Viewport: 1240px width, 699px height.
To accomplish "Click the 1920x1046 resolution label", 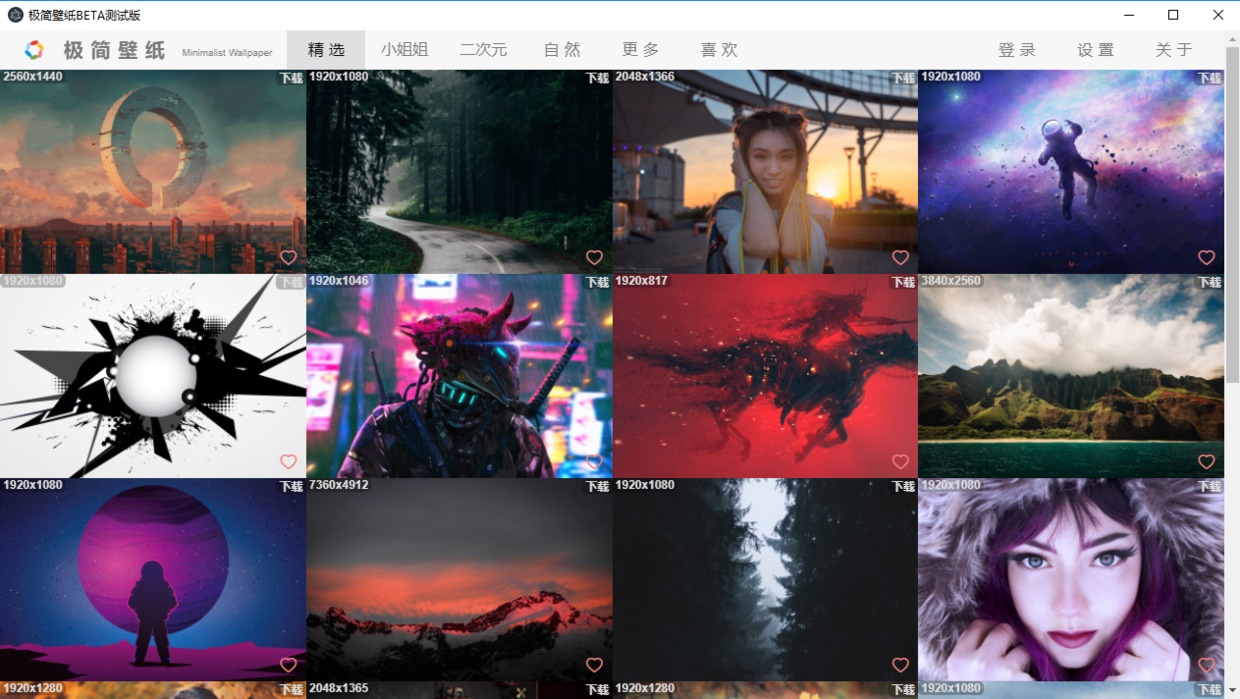I will pos(339,281).
